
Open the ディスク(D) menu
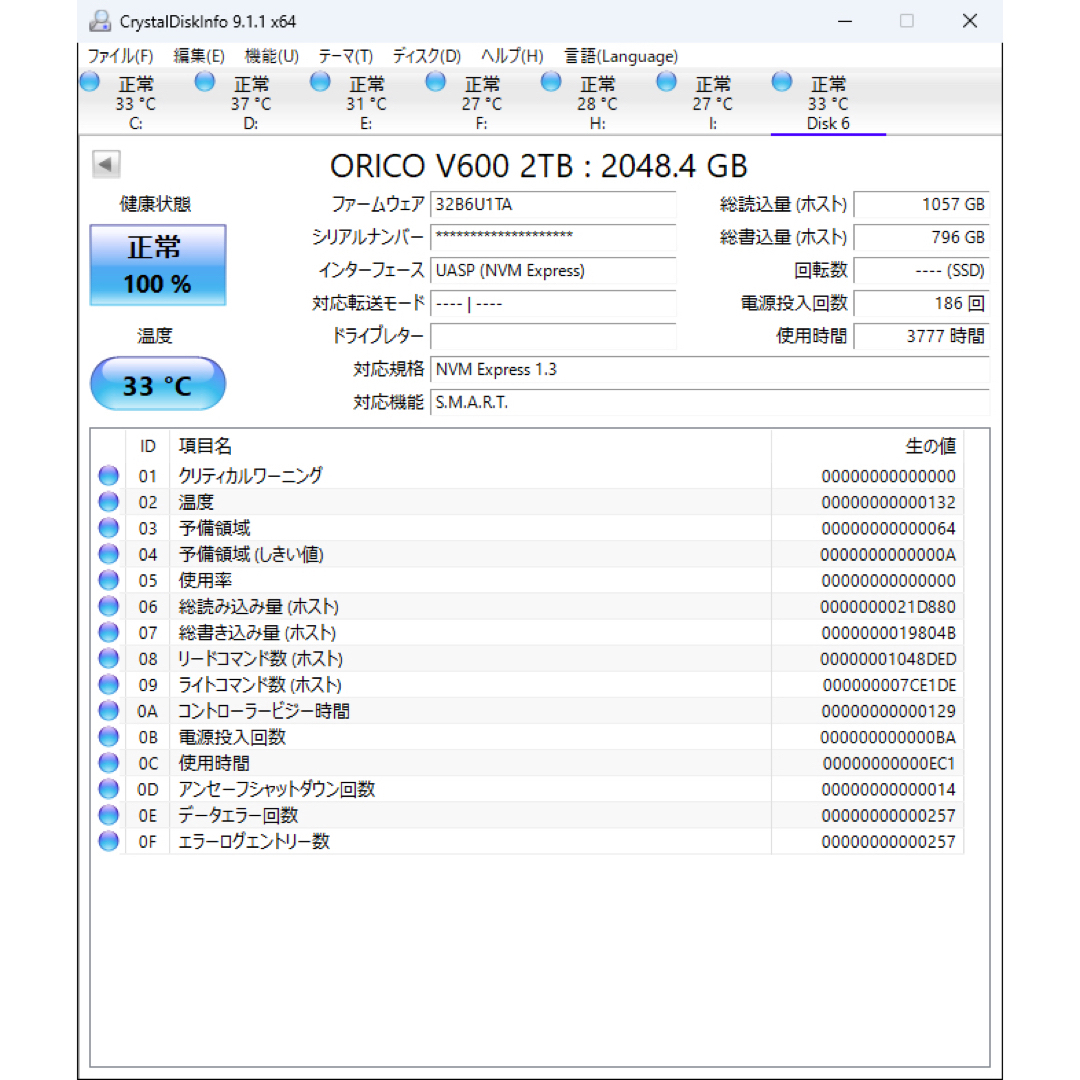pos(426,56)
